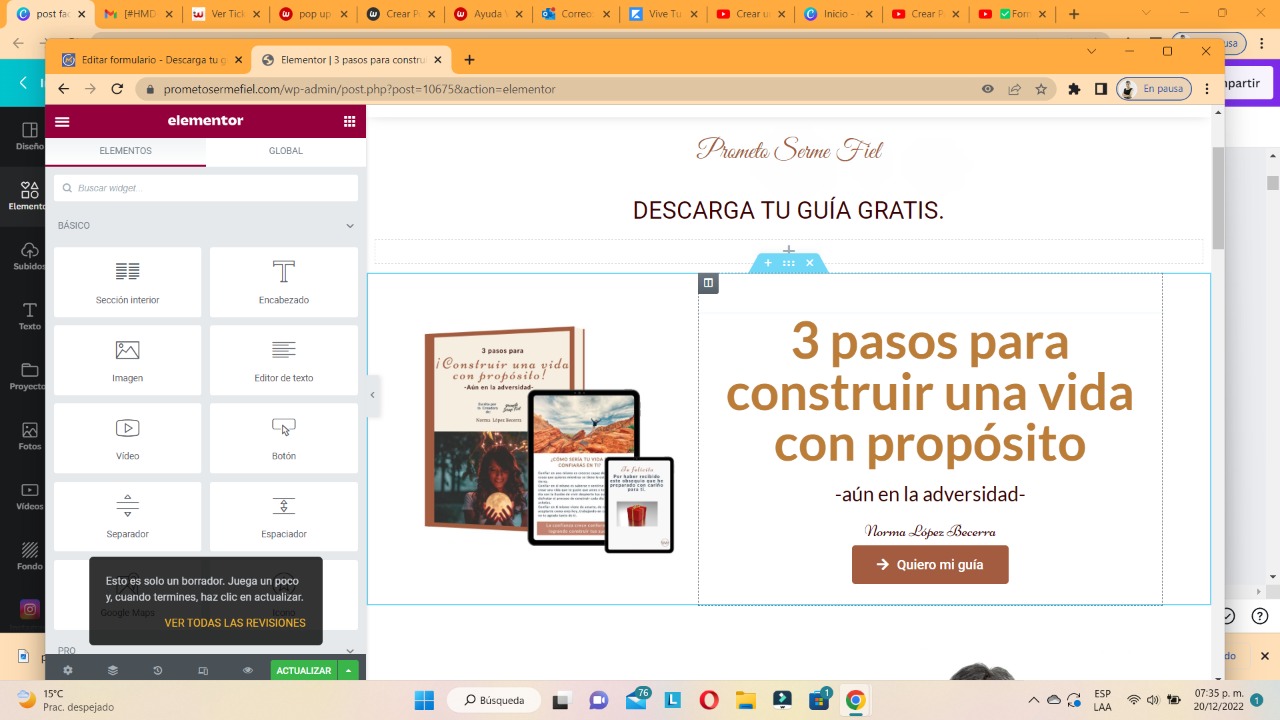Edit section using the six-dot handle
This screenshot has width=1280, height=720.
[789, 263]
